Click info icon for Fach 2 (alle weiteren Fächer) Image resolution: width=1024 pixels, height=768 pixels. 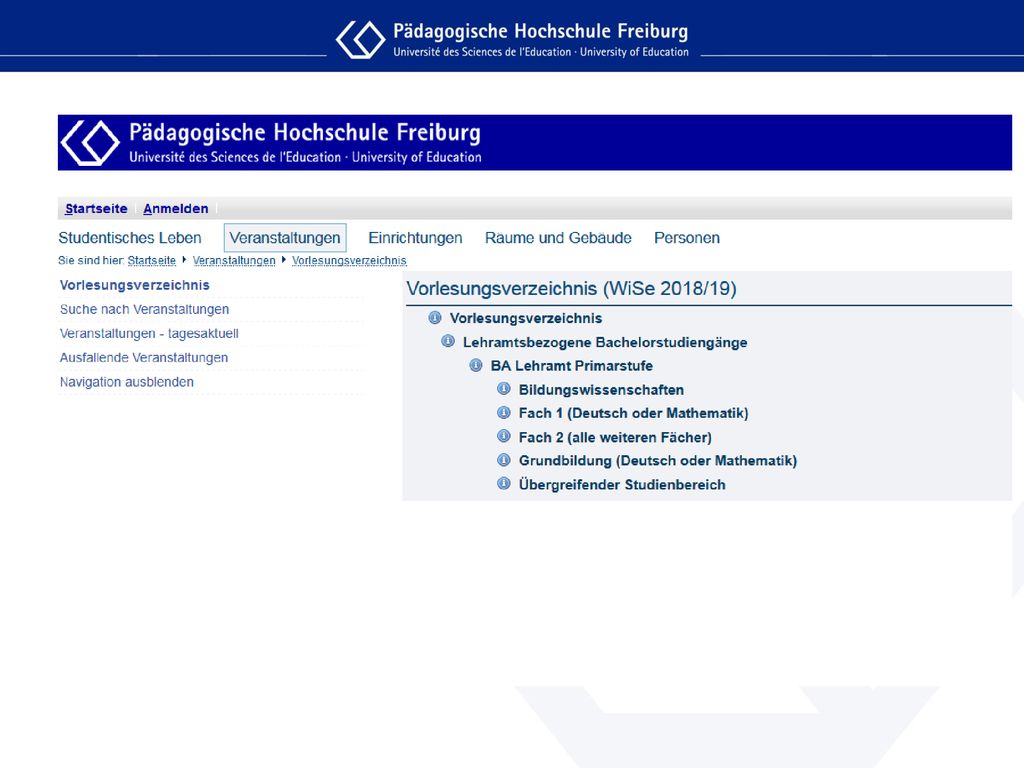pyautogui.click(x=504, y=436)
